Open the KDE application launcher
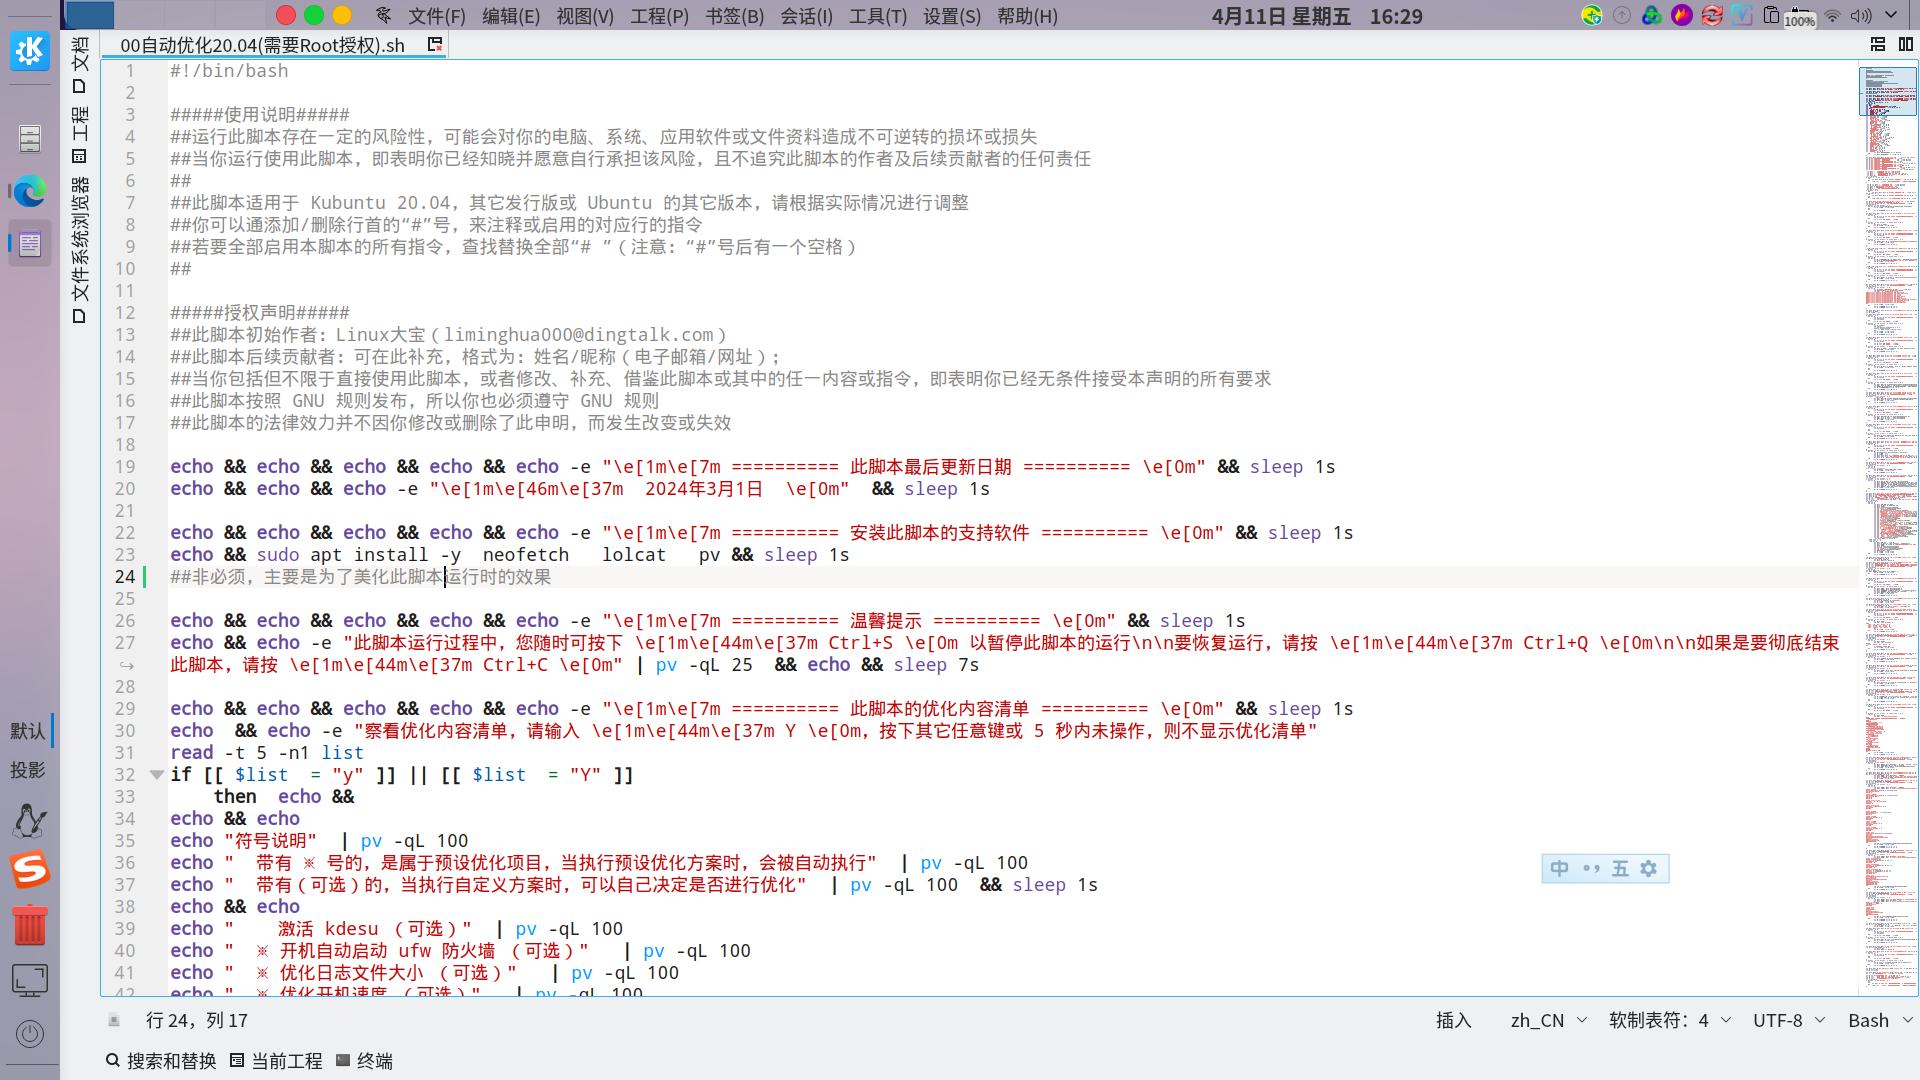1920x1080 pixels. click(x=29, y=50)
